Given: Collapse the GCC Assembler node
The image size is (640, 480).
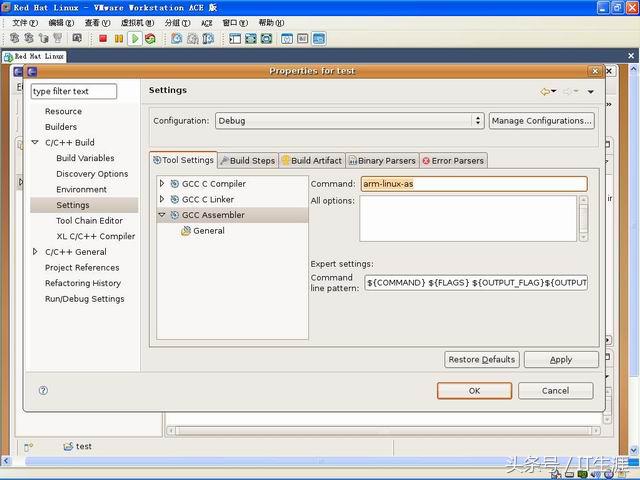Looking at the screenshot, I should (x=162, y=215).
